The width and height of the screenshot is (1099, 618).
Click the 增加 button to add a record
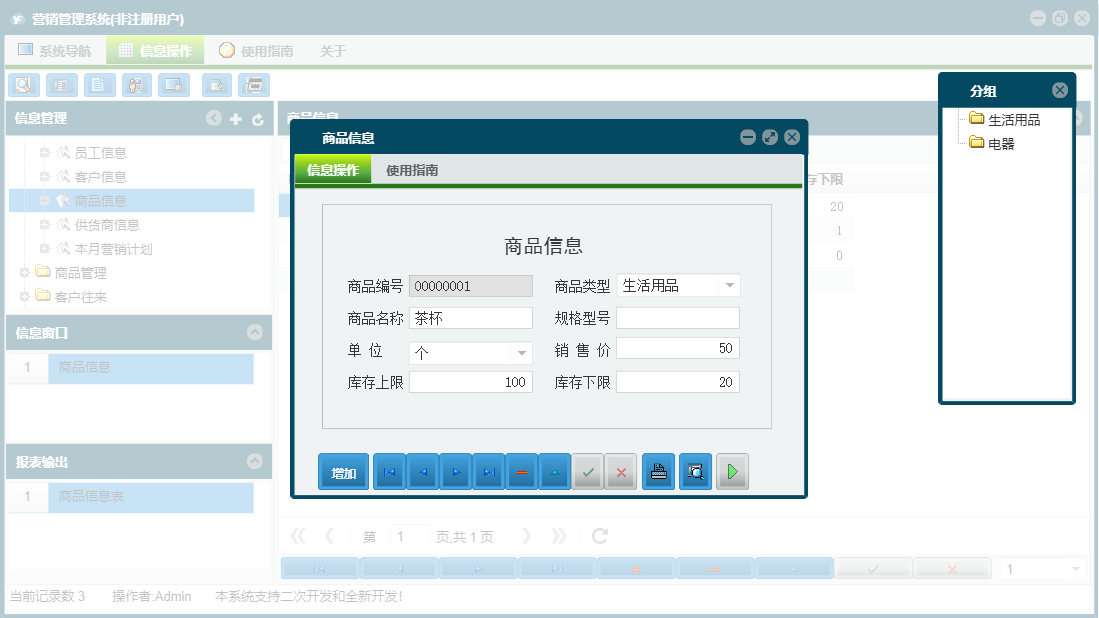[343, 471]
